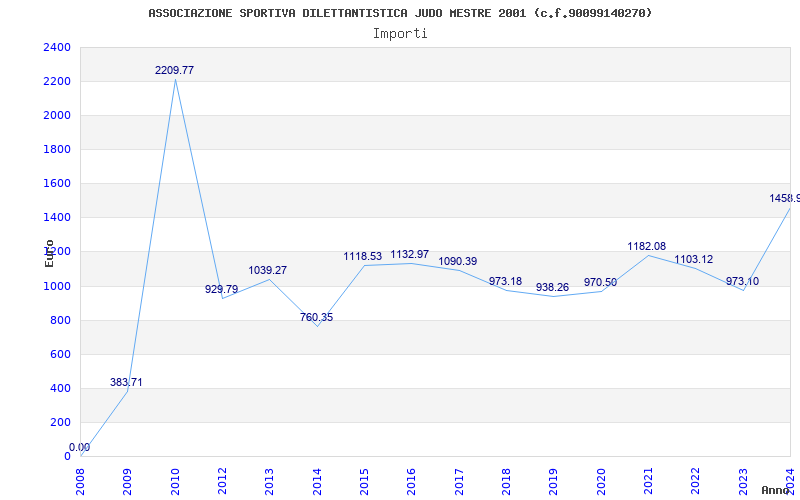Select the Judo Mestre 2001 chart title
This screenshot has width=800, height=500.
pos(400,13)
